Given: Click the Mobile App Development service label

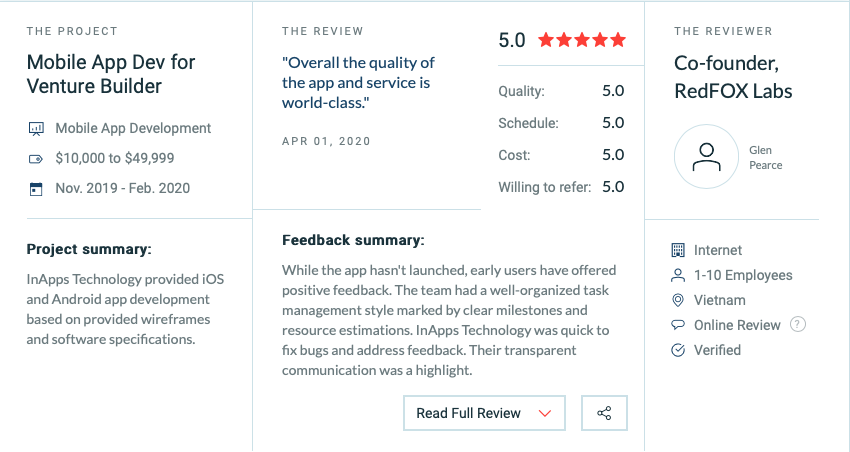Looking at the screenshot, I should [133, 128].
